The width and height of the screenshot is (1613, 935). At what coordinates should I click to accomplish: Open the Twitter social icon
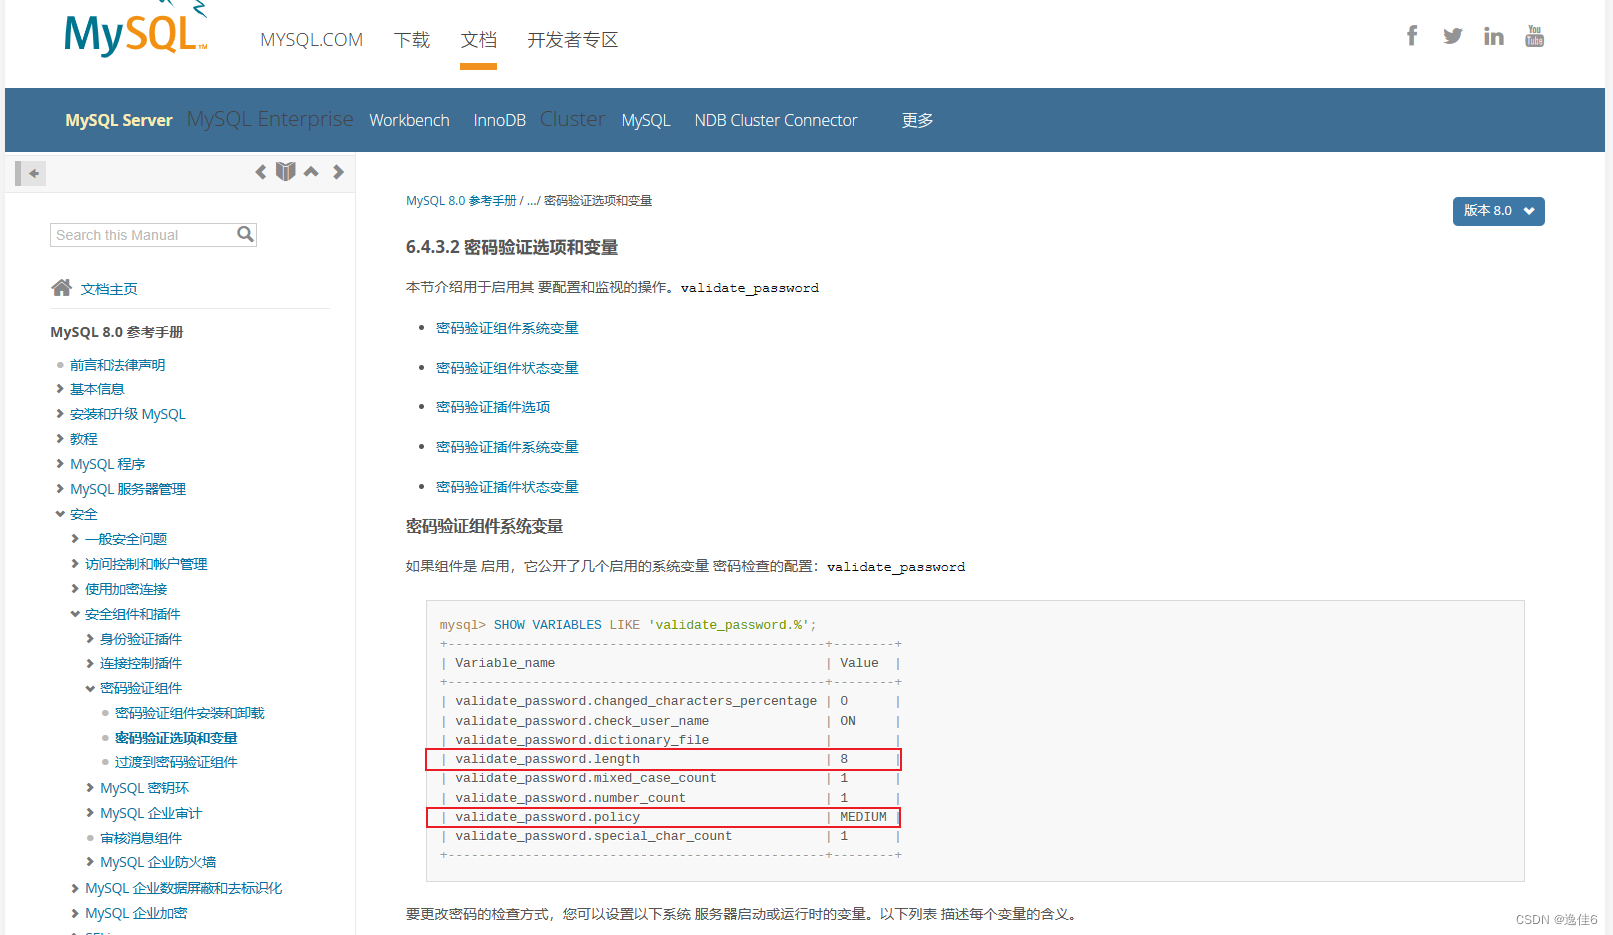(x=1453, y=36)
